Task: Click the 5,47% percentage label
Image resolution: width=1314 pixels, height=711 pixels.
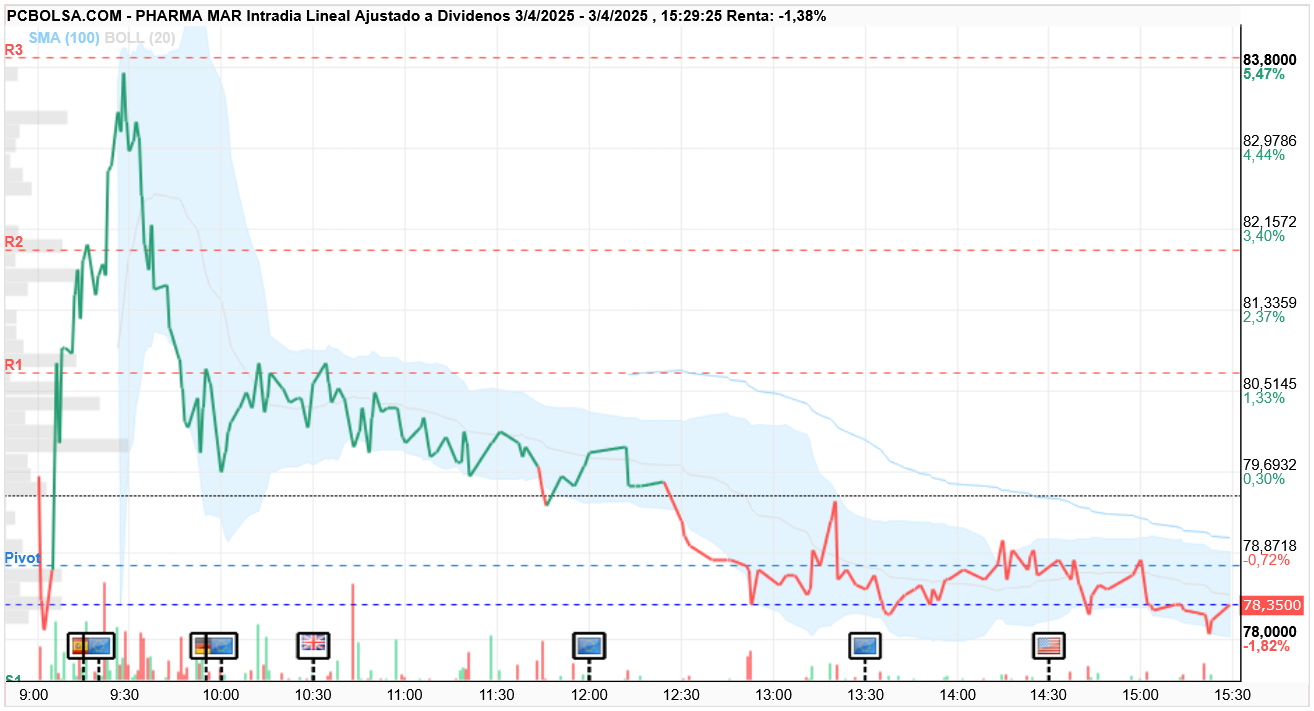Action: coord(1264,74)
